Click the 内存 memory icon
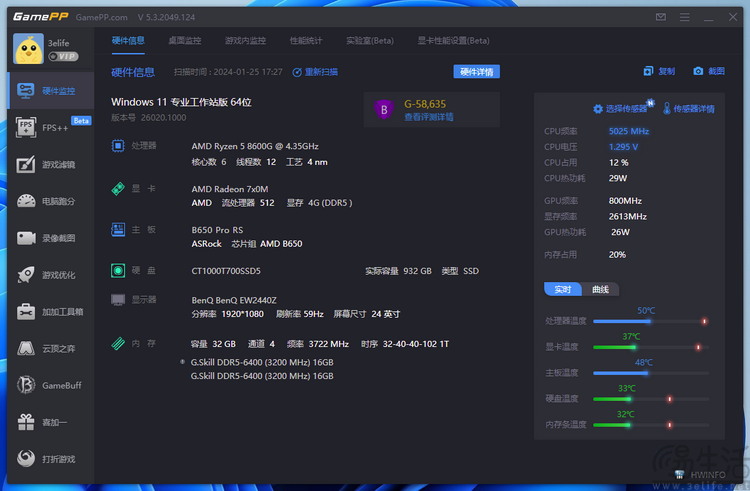Screen dimensions: 750x491 (118, 343)
